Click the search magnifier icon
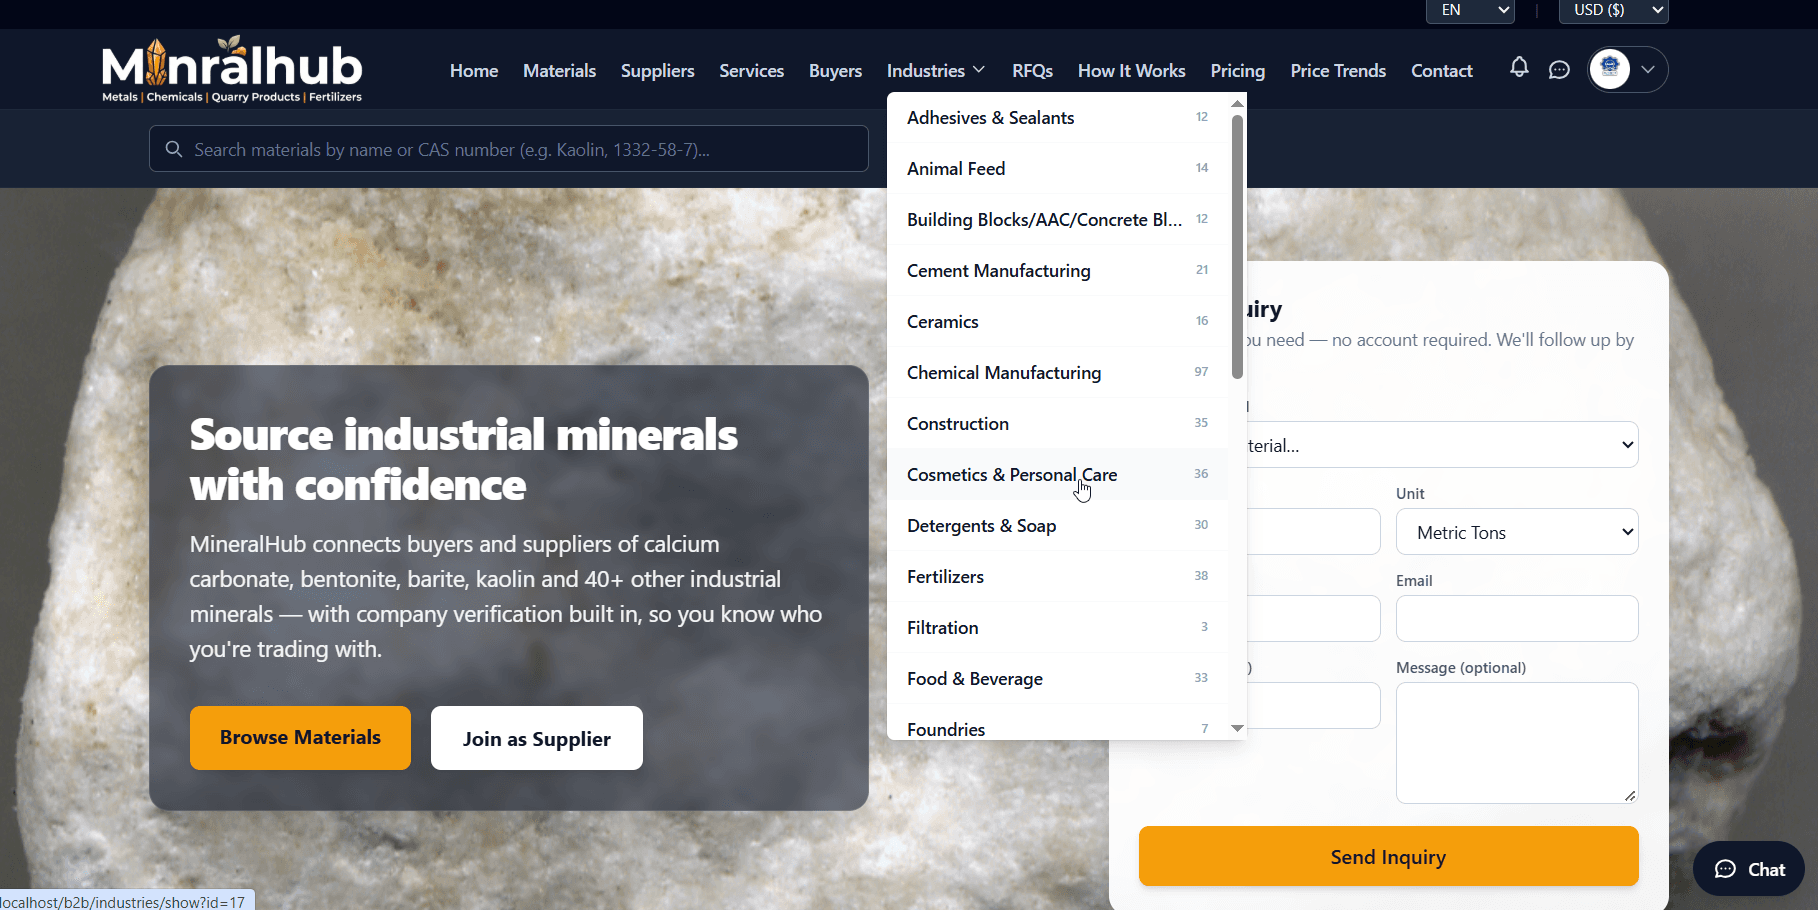 (x=174, y=149)
